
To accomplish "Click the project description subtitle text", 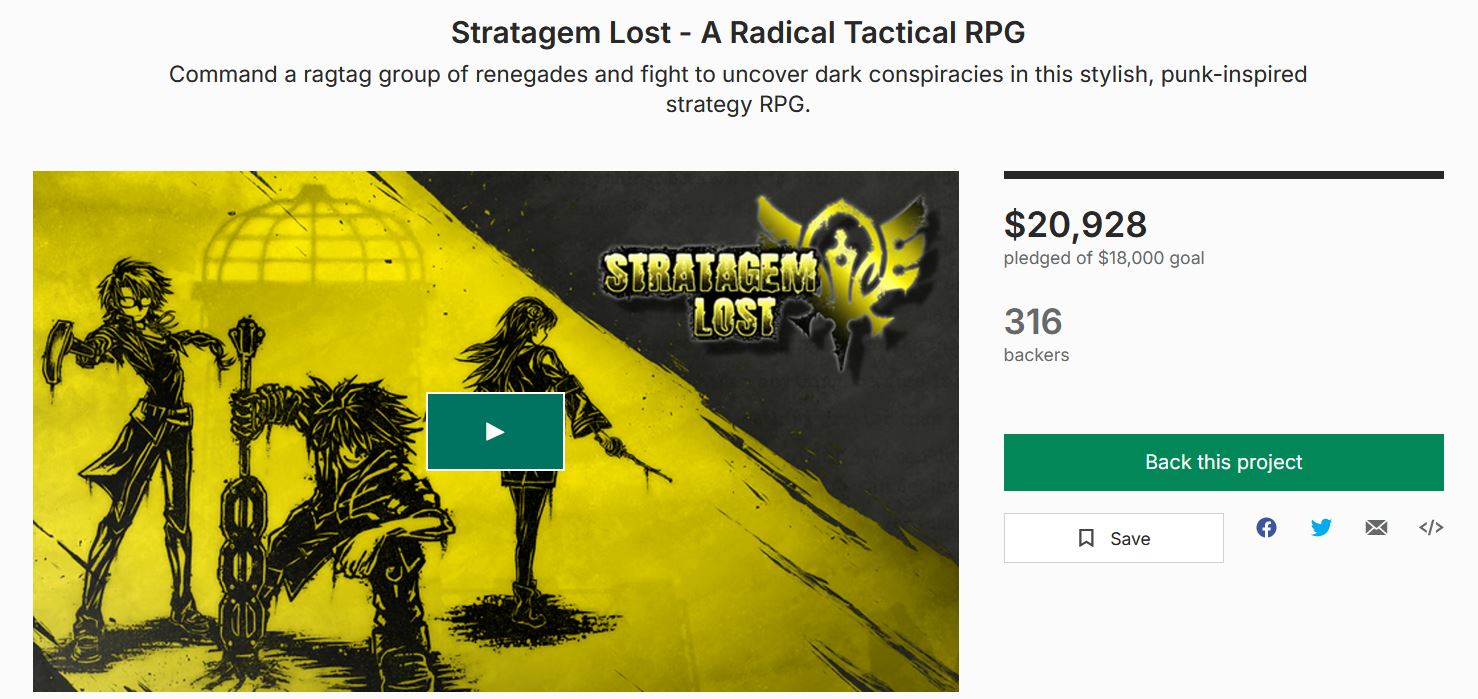I will (738, 89).
